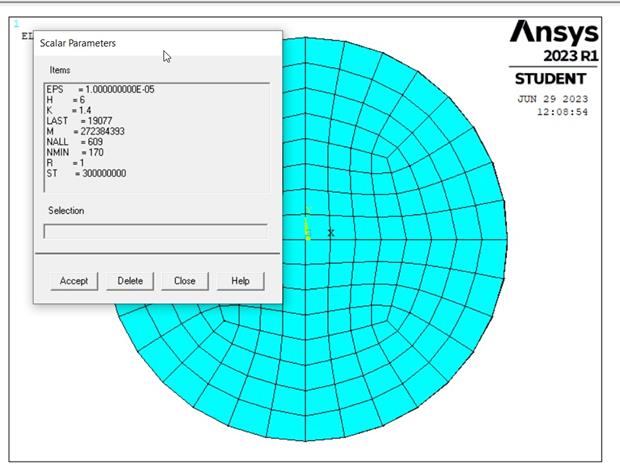Click the Delete button
The image size is (620, 465).
(130, 281)
